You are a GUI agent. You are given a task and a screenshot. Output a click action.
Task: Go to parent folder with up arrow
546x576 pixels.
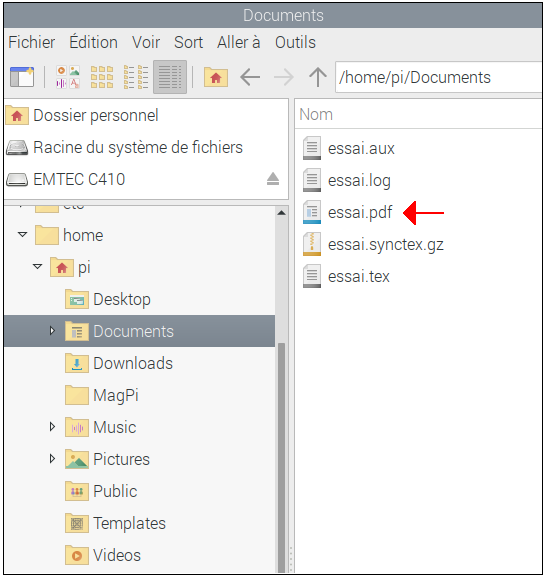click(318, 77)
